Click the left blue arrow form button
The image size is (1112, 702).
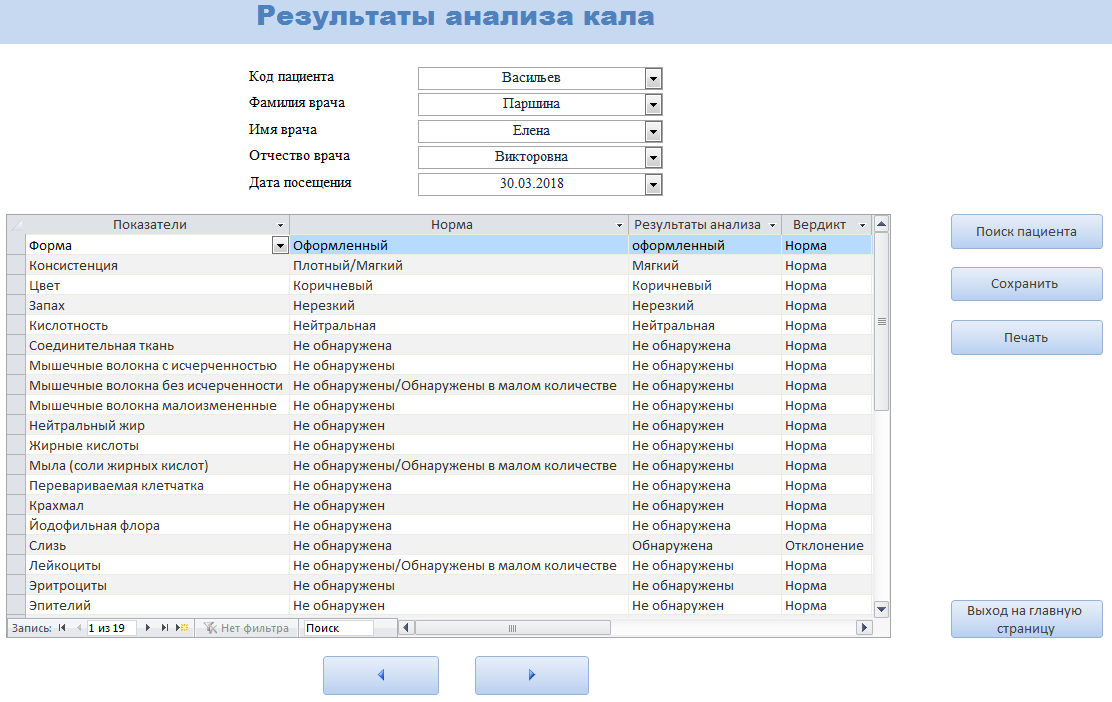tap(381, 675)
